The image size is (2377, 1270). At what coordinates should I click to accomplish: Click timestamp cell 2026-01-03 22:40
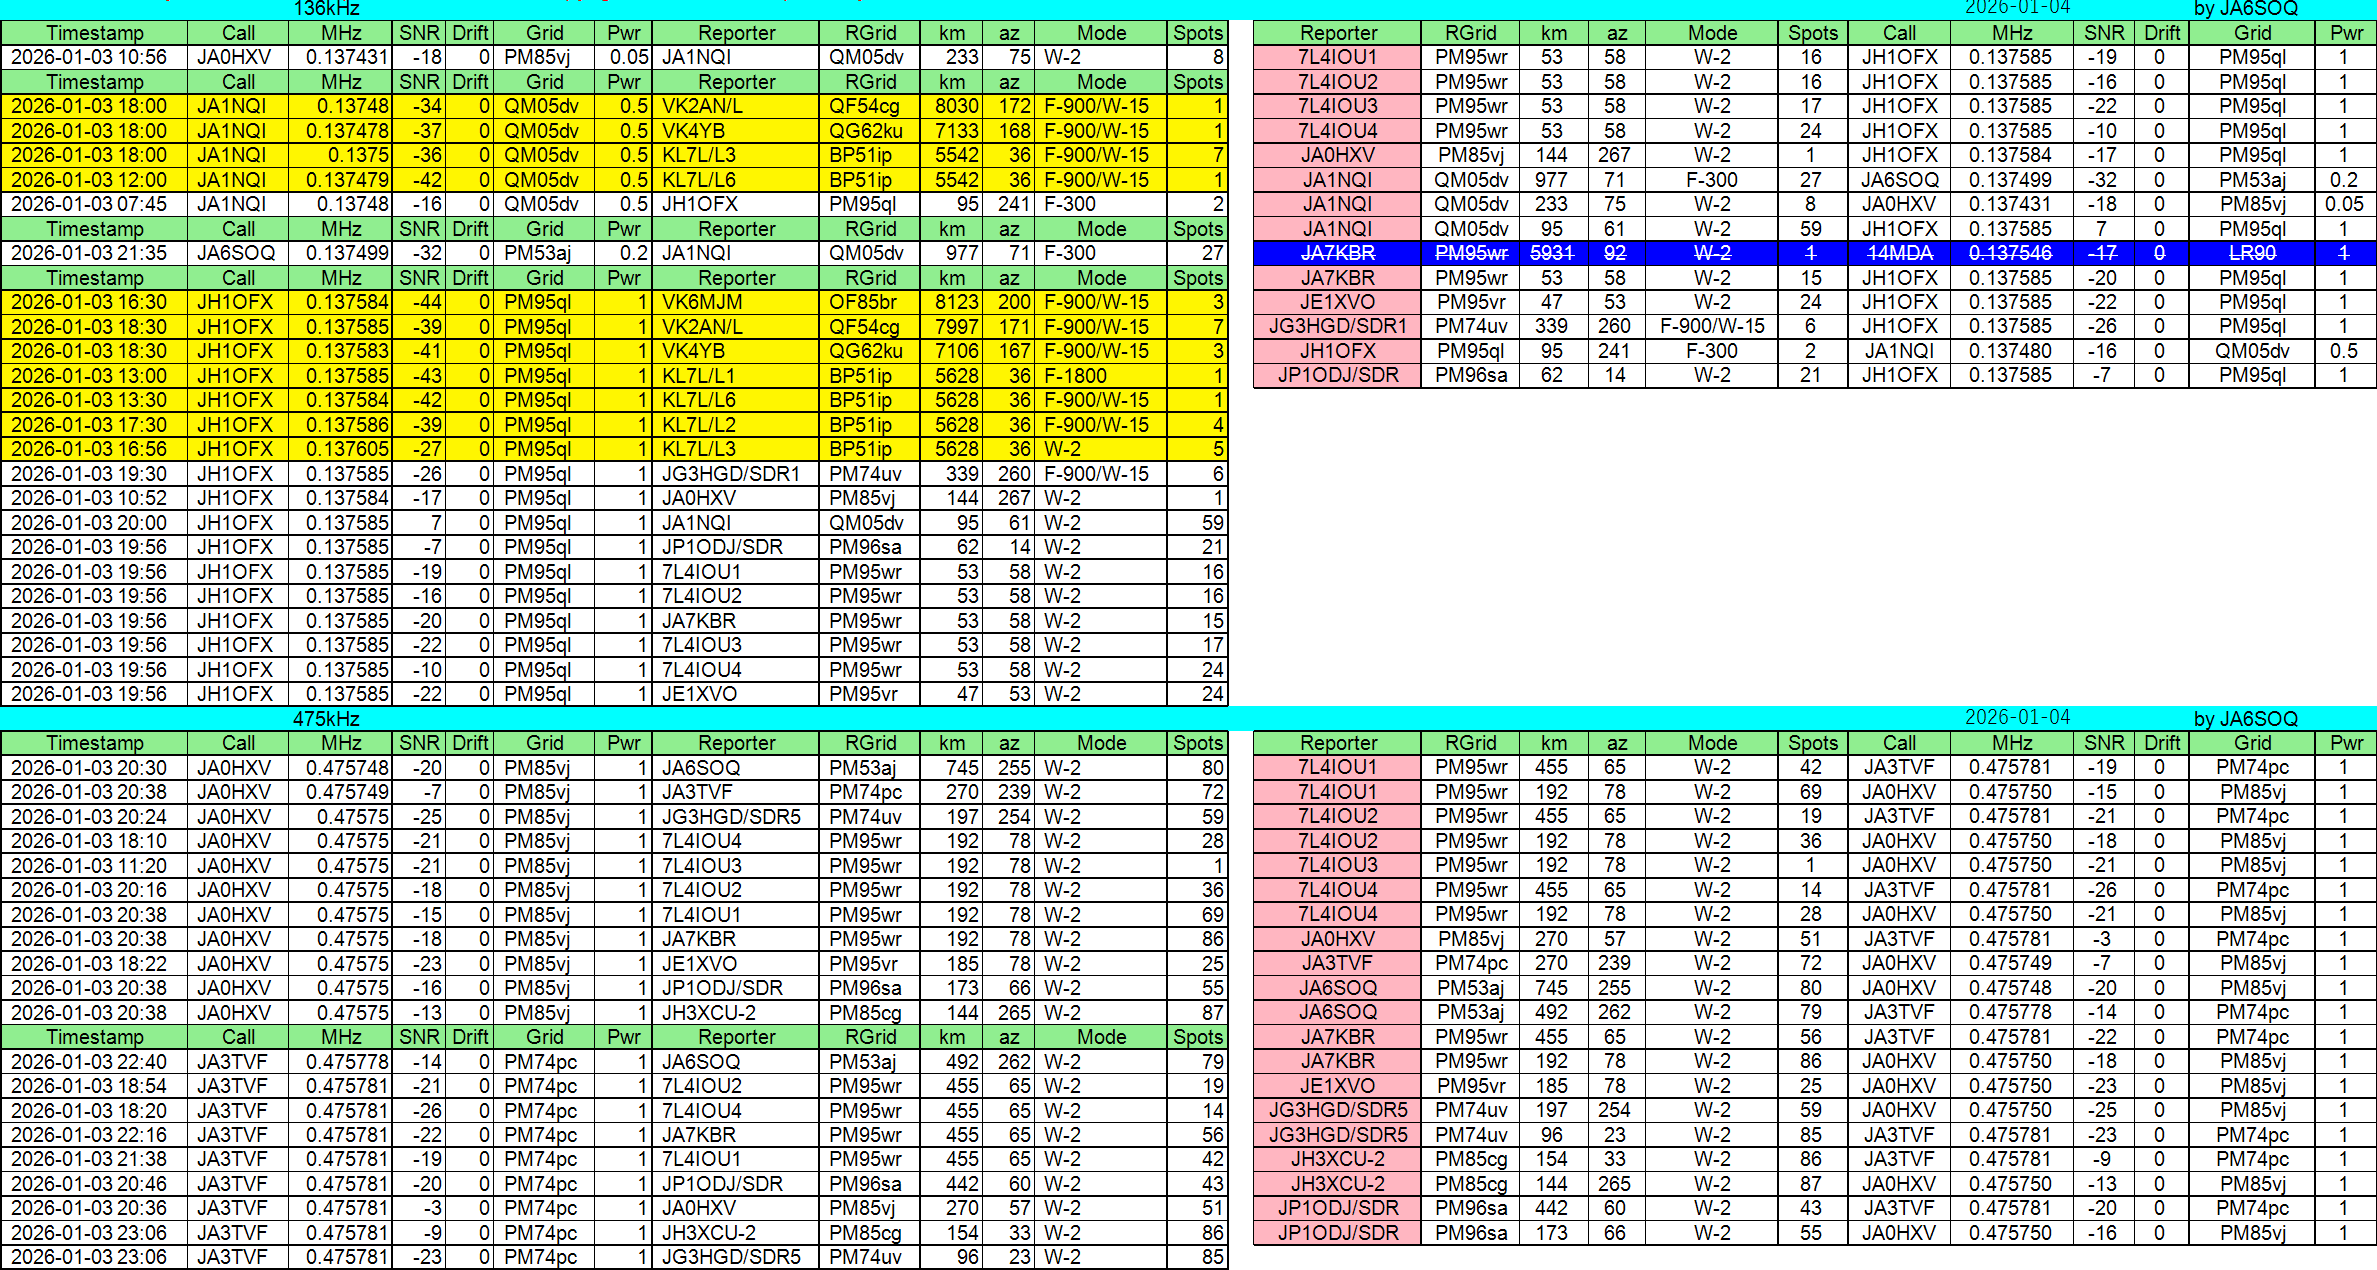point(90,1062)
